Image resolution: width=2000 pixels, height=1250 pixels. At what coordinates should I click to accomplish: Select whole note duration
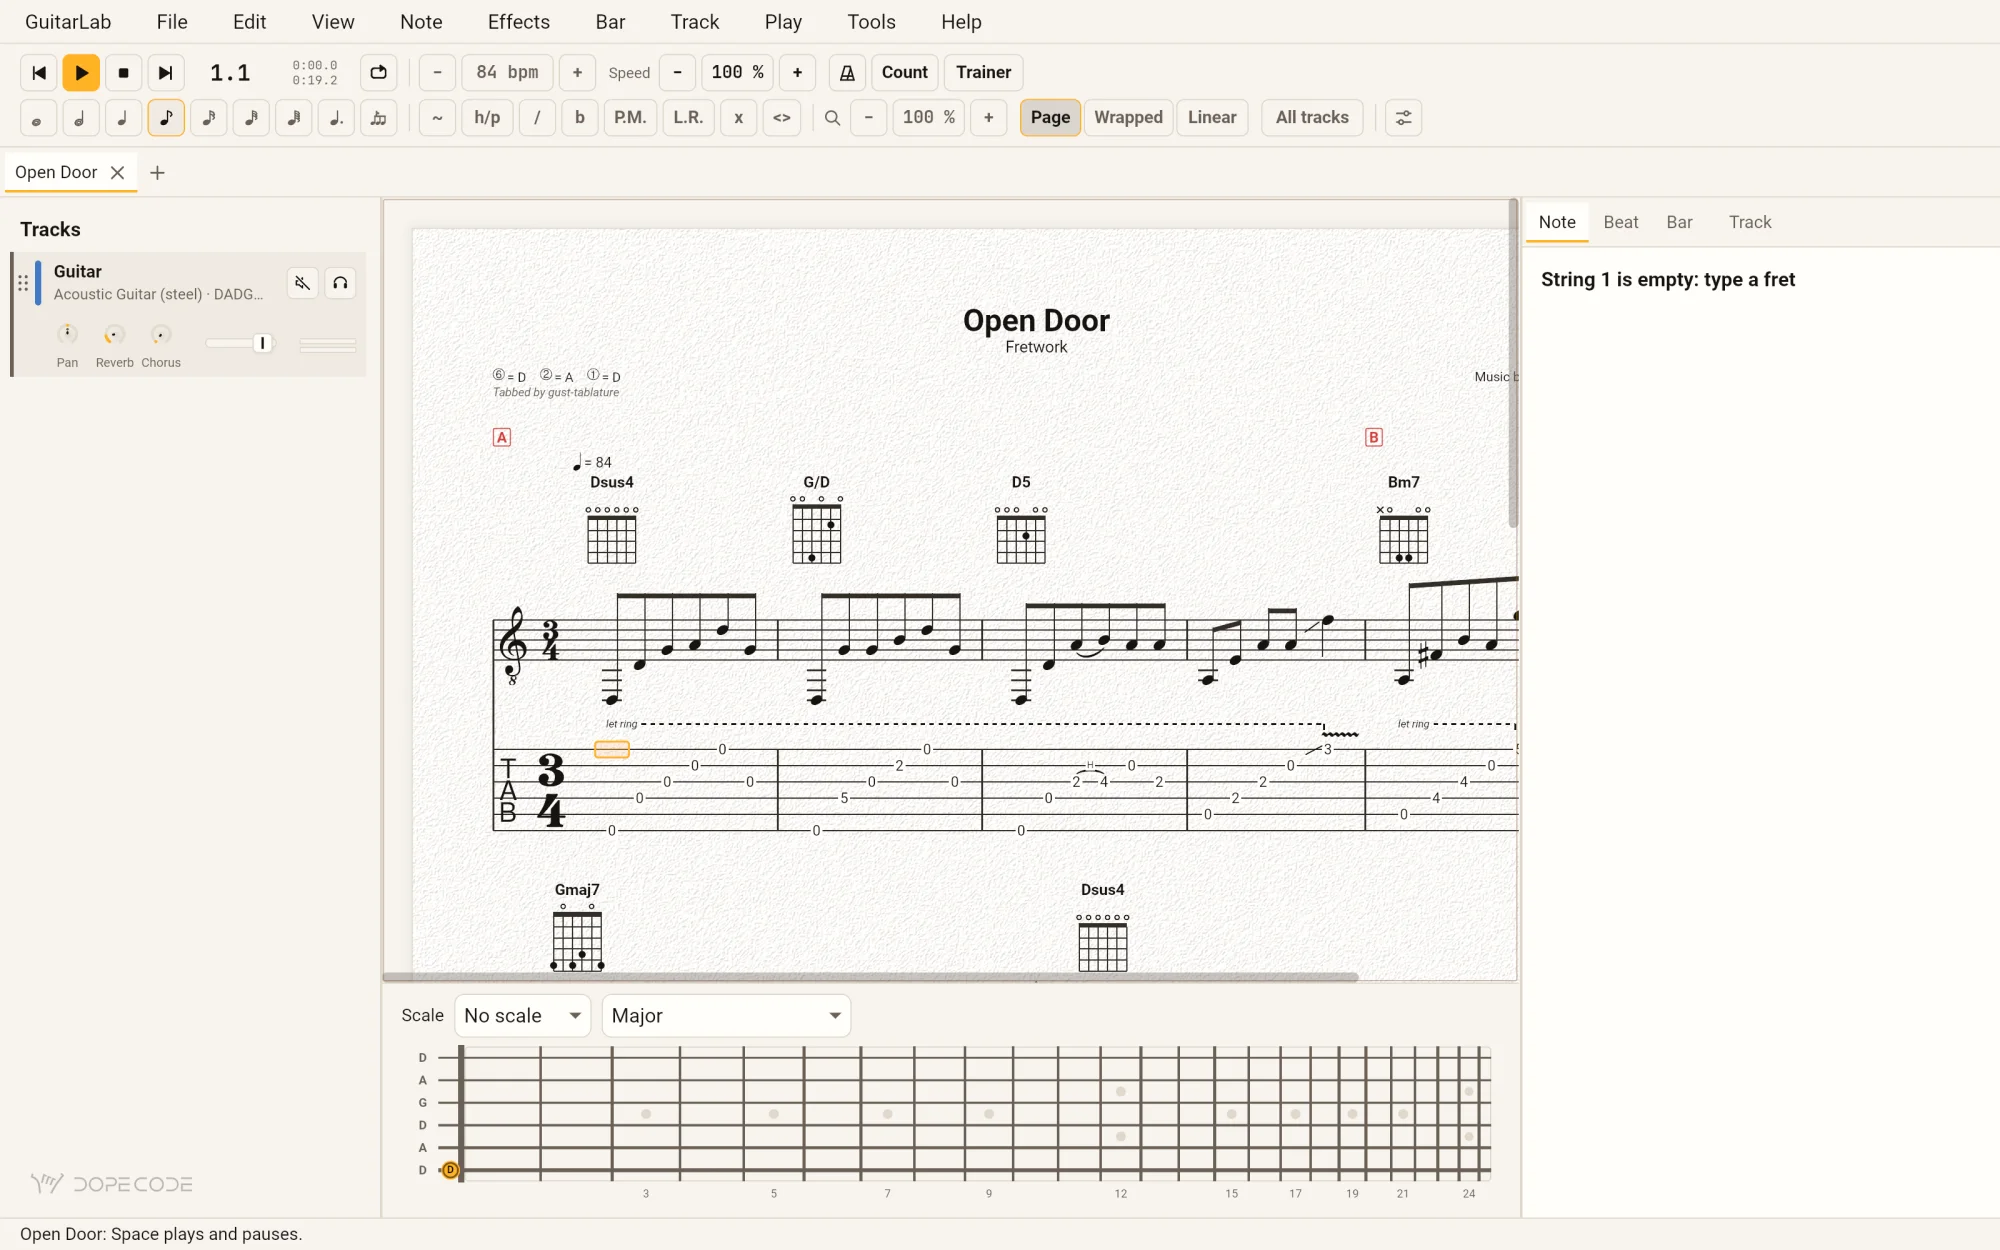tap(38, 118)
